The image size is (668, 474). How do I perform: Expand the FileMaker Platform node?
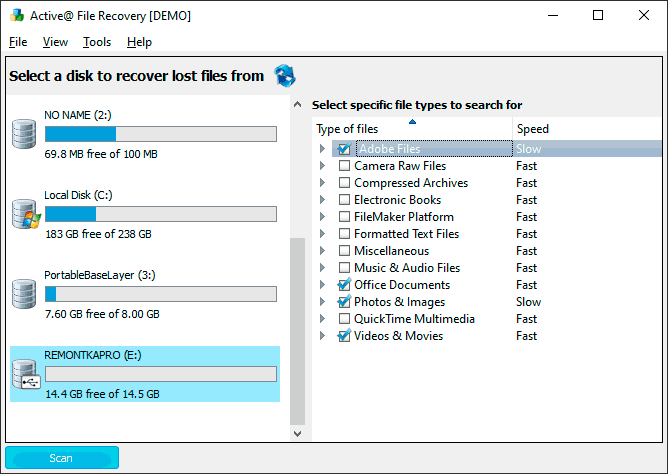pos(322,217)
